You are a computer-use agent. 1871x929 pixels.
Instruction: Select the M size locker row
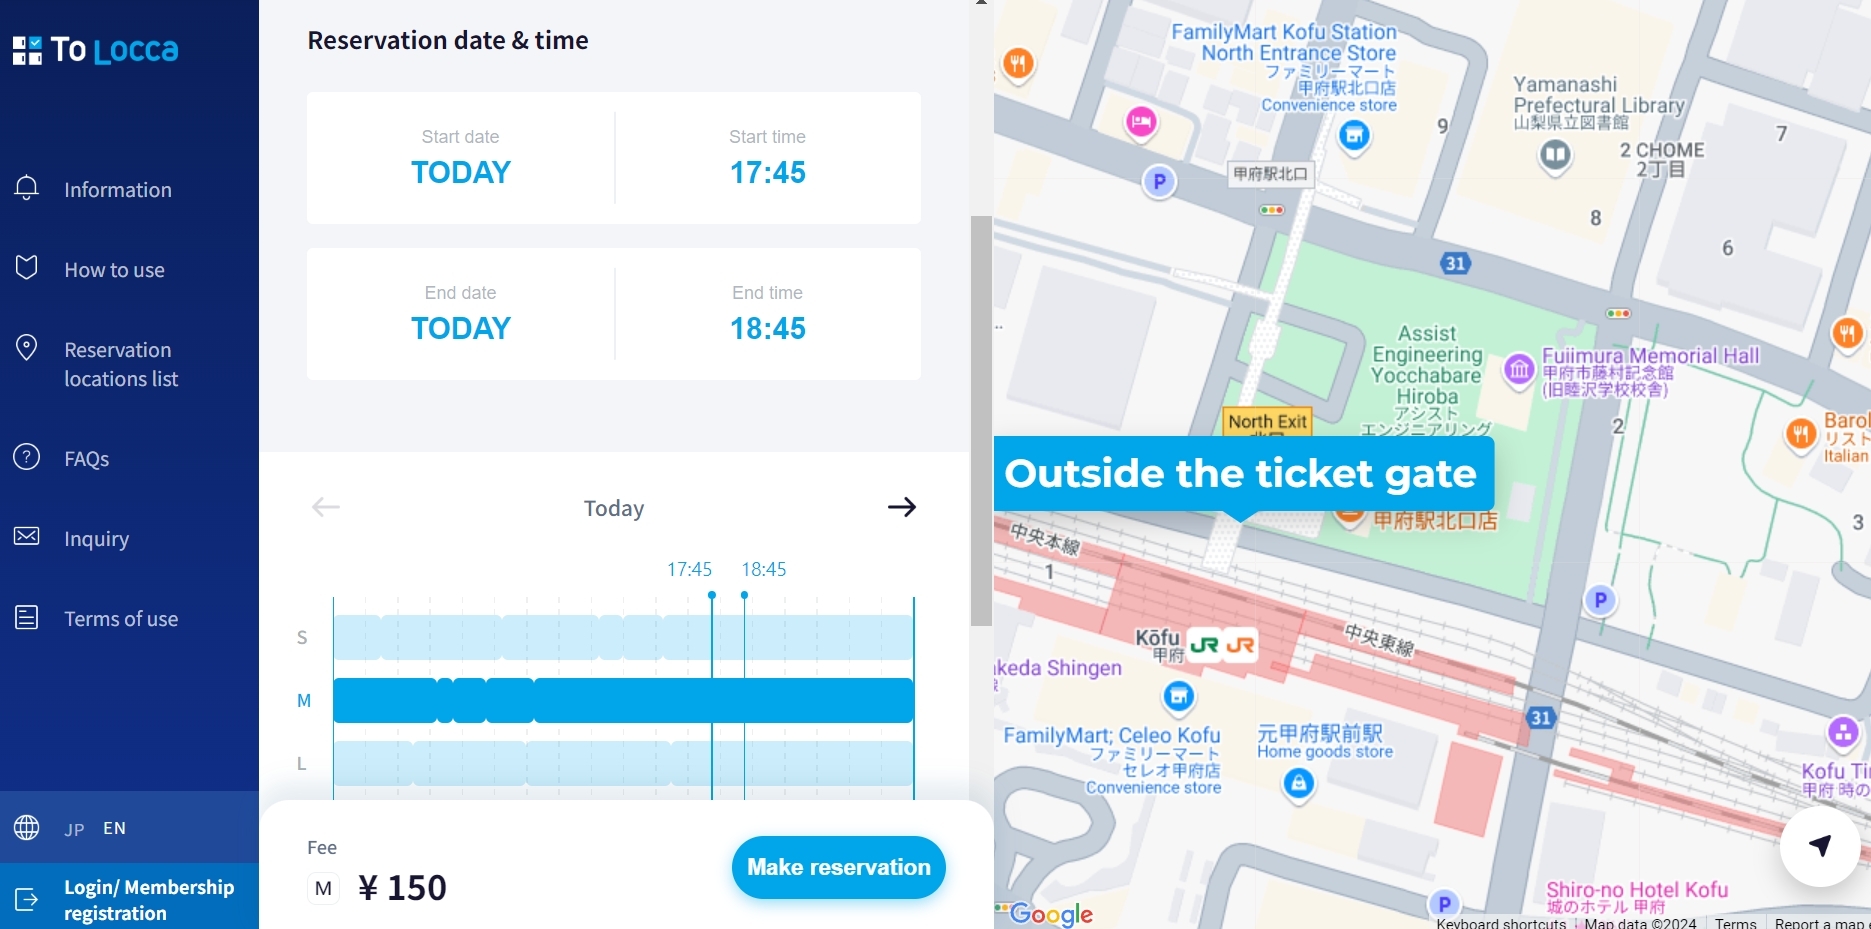(x=623, y=700)
